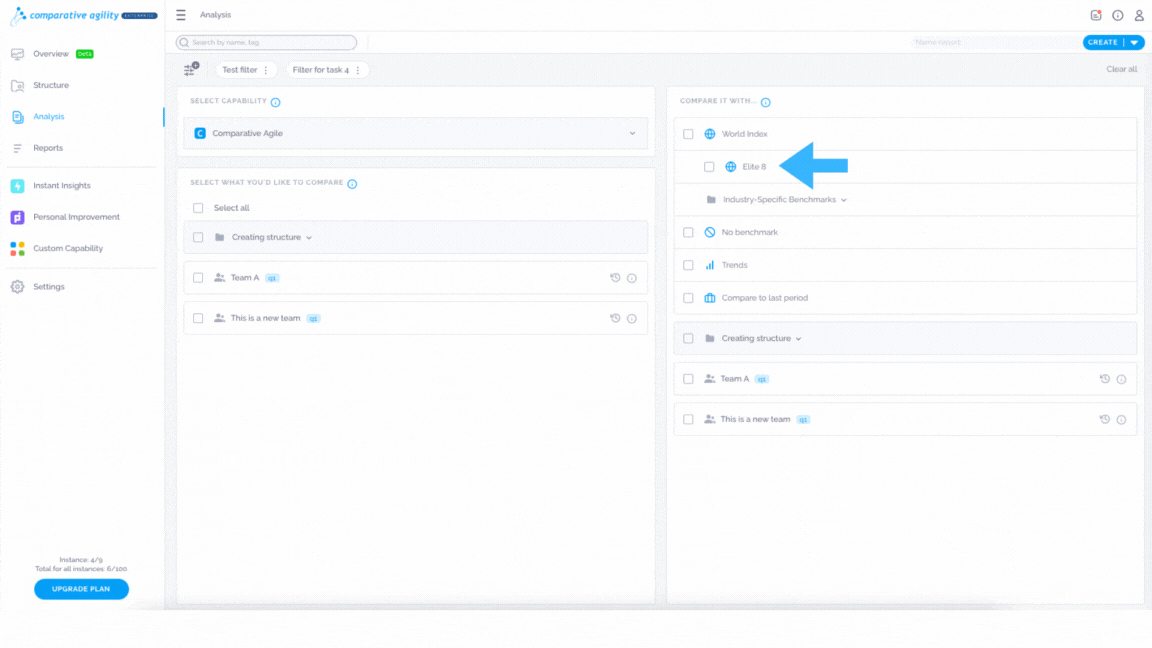
Task: Click the help info icon in top bar
Action: 1117,15
